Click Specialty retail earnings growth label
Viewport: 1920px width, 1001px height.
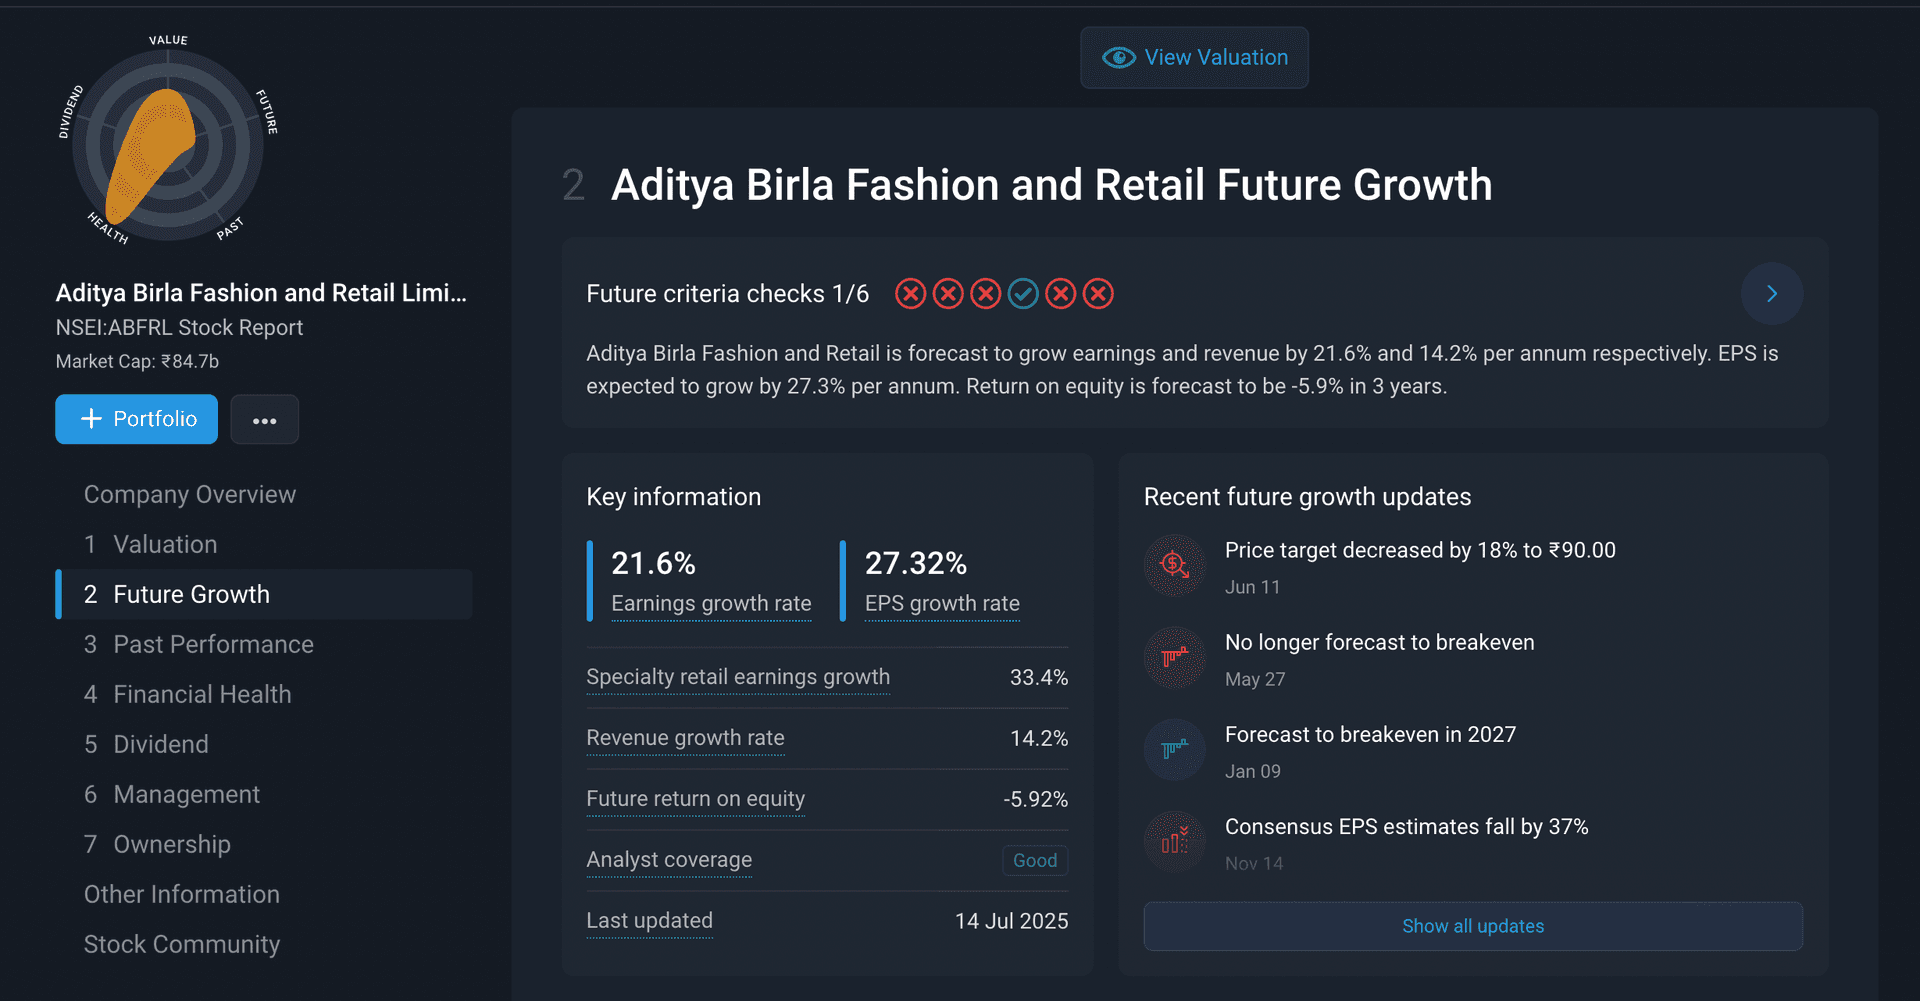point(738,677)
